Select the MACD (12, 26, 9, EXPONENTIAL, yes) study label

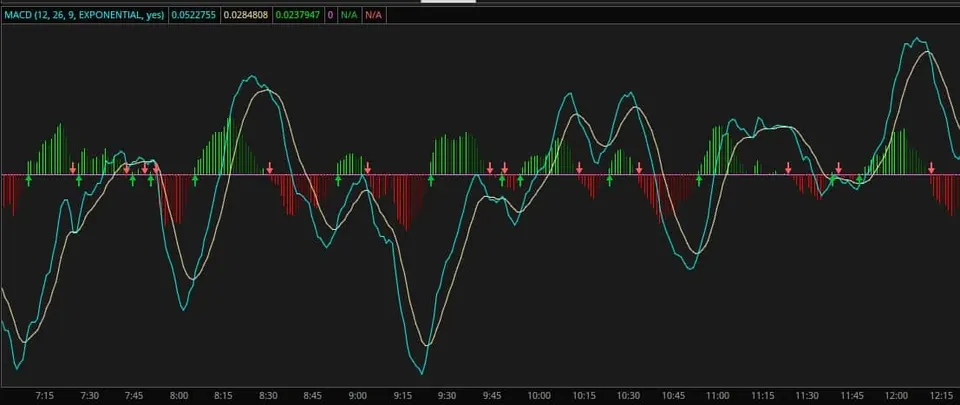(84, 15)
